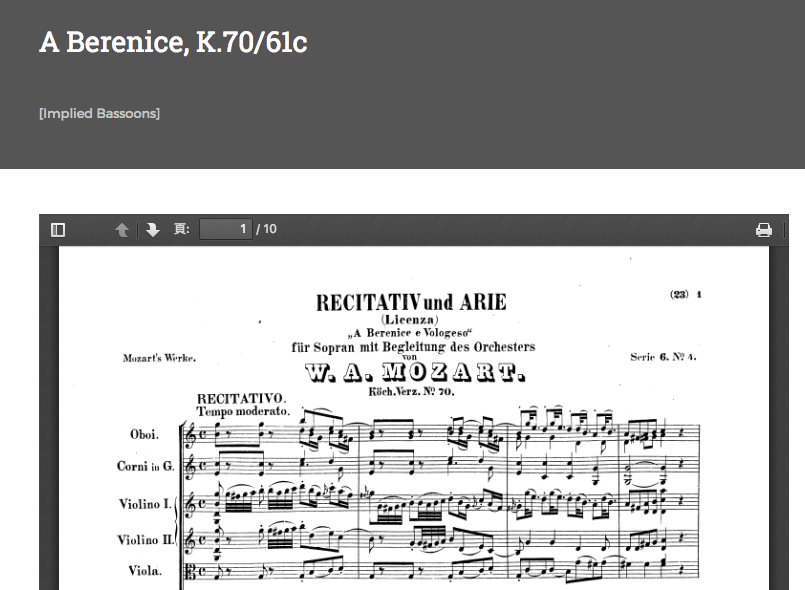Image resolution: width=805 pixels, height=590 pixels.
Task: Click the Violino I. staff label
Action: [145, 504]
